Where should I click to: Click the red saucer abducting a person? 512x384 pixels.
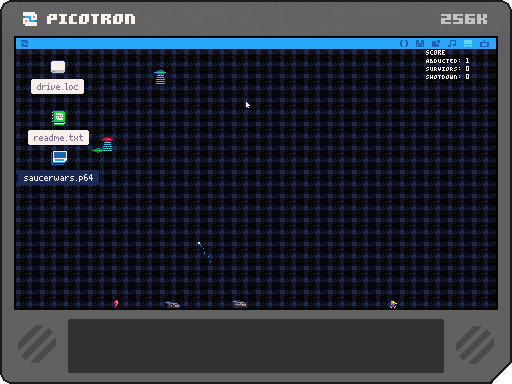point(107,143)
